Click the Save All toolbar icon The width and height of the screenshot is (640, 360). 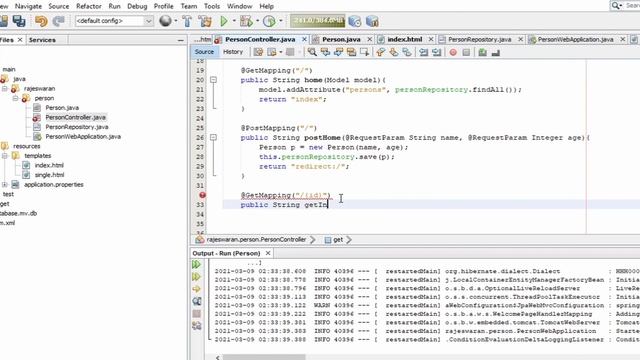coord(19,21)
